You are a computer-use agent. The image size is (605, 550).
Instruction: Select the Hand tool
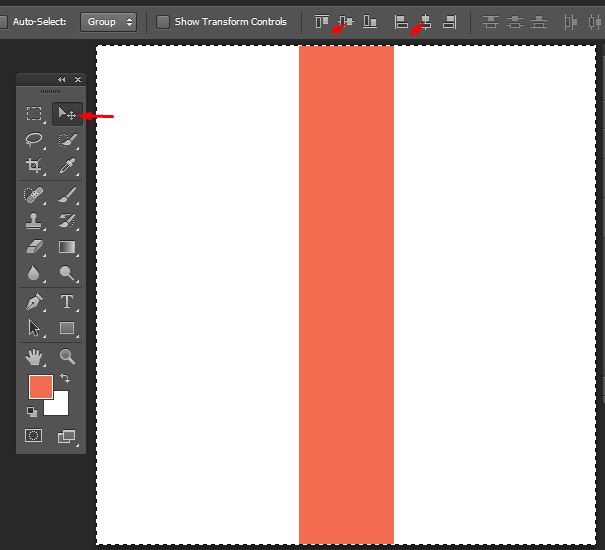click(x=34, y=357)
